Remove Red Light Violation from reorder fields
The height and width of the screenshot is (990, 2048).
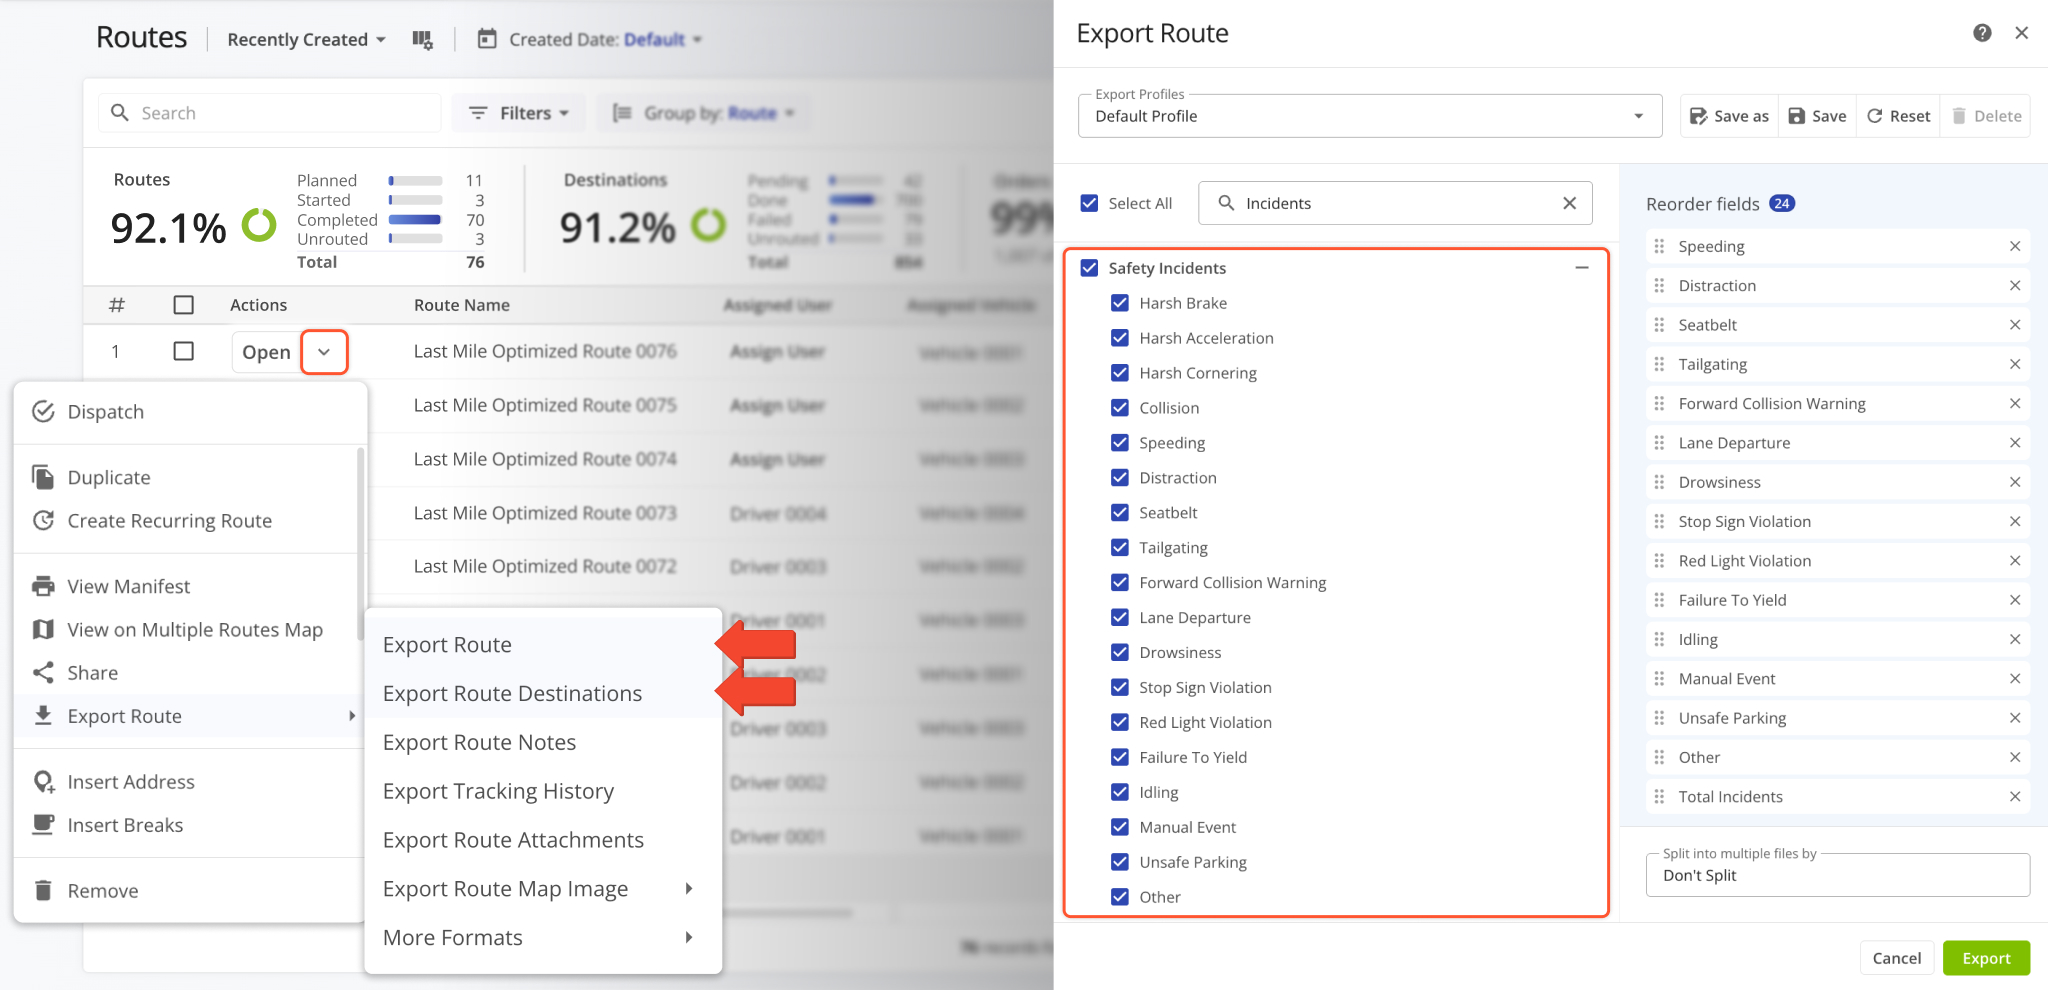coord(2015,561)
